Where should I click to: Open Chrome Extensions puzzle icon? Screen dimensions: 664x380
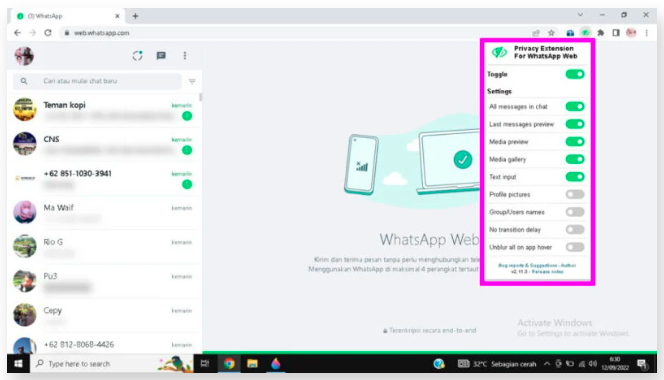600,33
